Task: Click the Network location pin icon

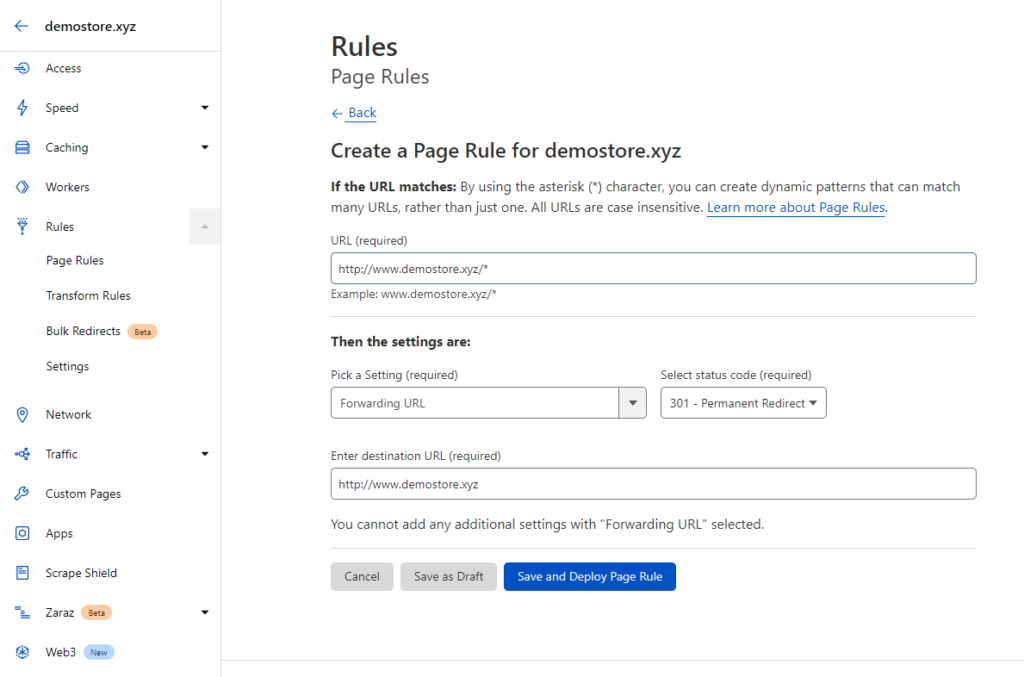Action: (x=22, y=415)
